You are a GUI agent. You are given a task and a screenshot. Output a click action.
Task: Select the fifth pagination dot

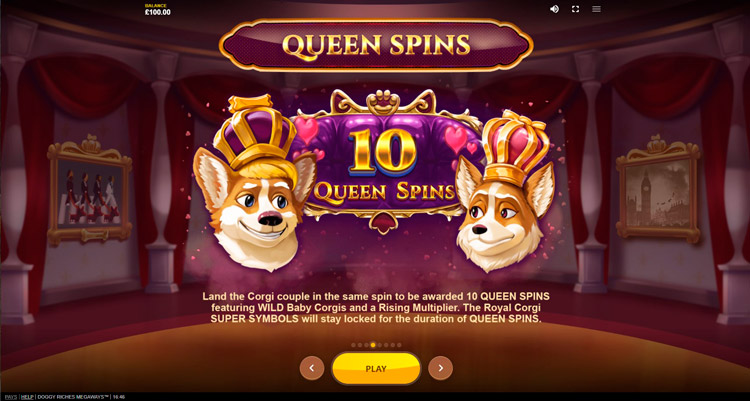pyautogui.click(x=380, y=345)
